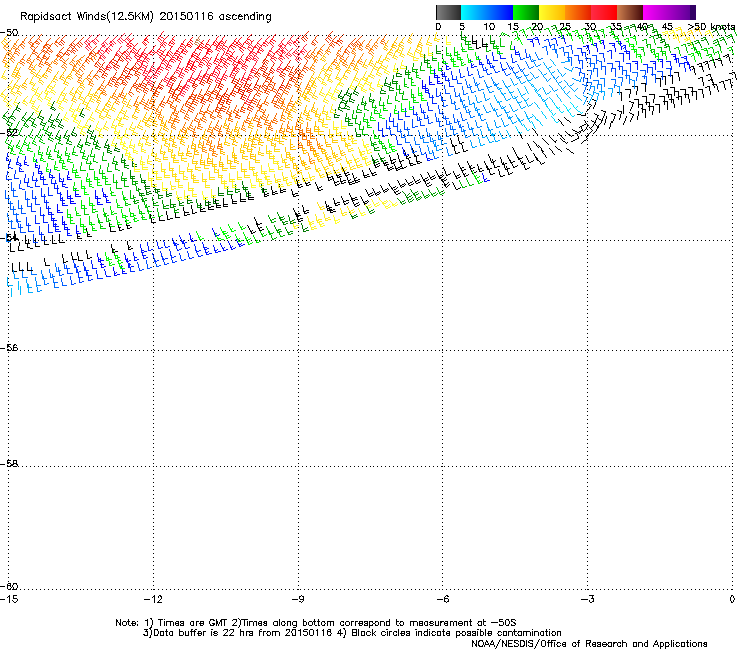The width and height of the screenshot is (740, 650).
Task: Click the yellow 20-25 knots legend segment
Action: pyautogui.click(x=552, y=12)
